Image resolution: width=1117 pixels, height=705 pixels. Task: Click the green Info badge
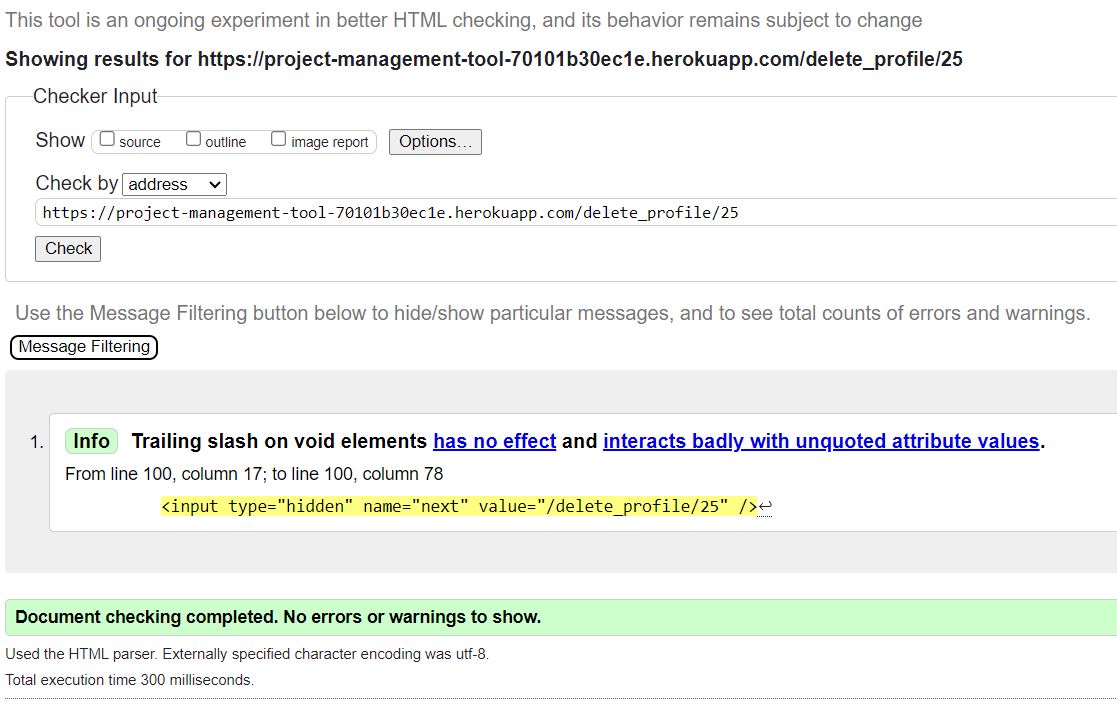(x=91, y=440)
